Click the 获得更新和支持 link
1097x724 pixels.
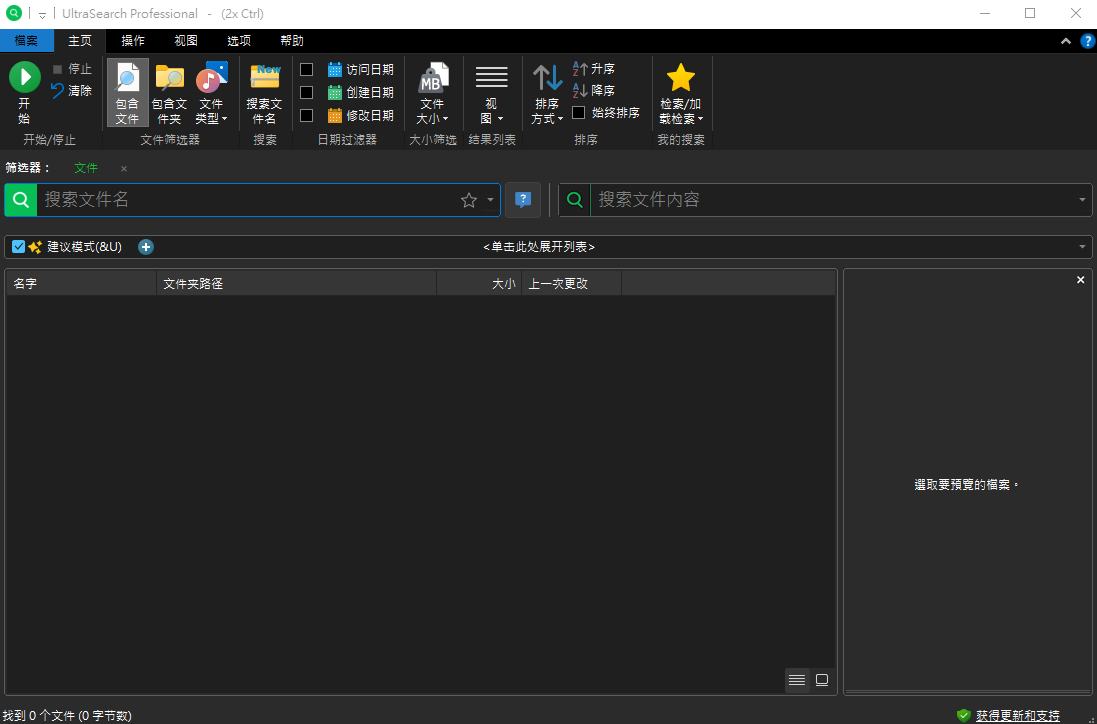coord(1017,716)
